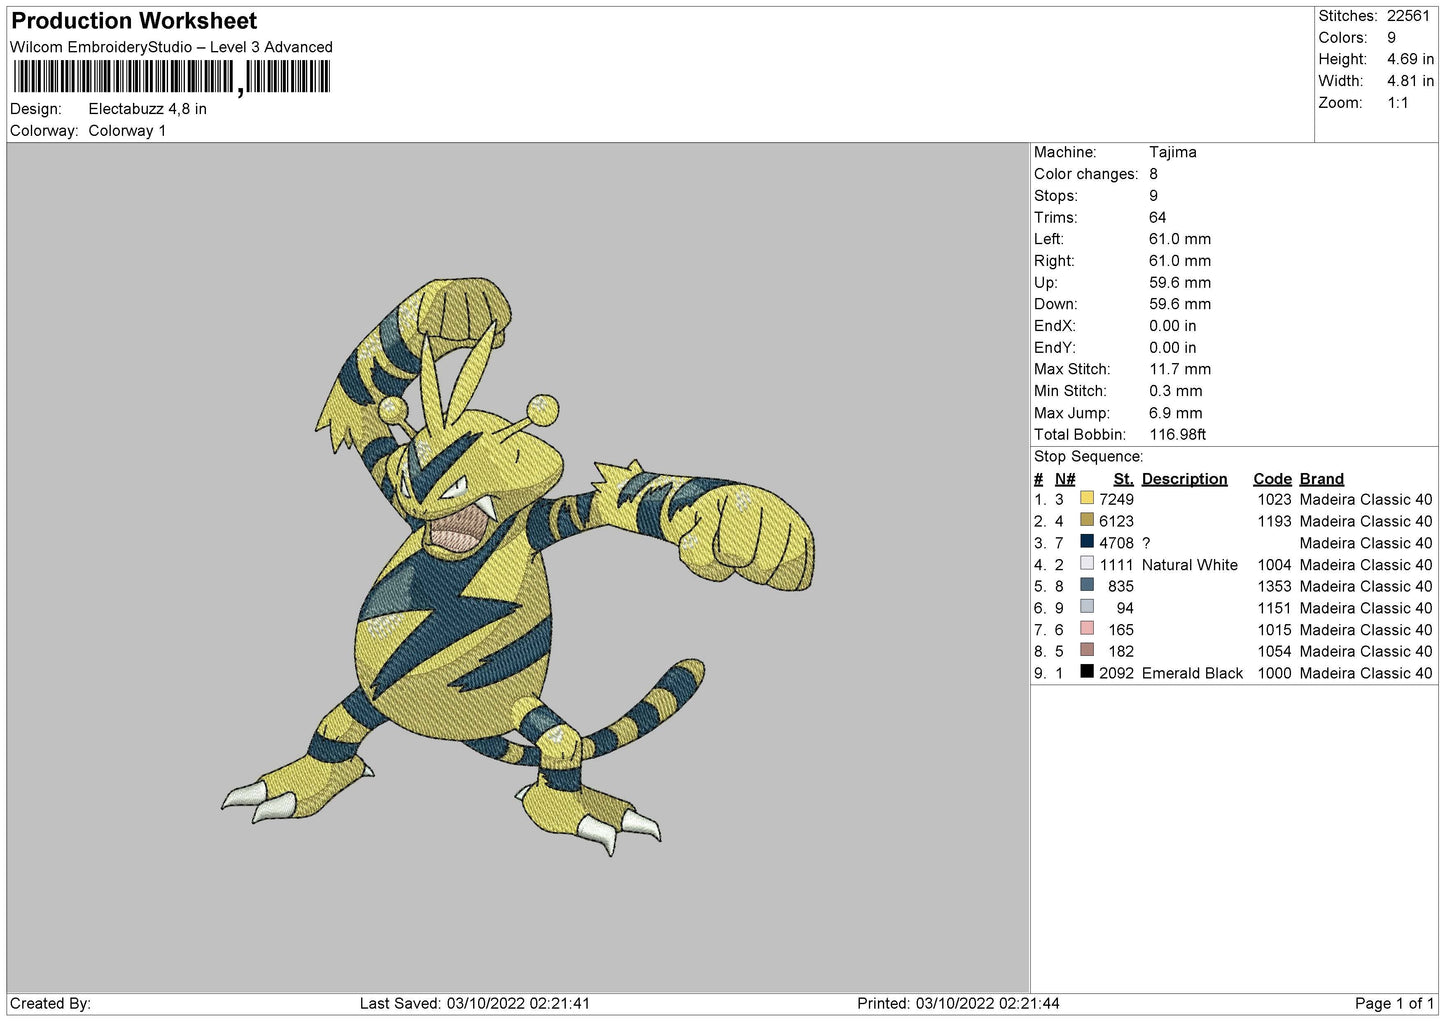Image resolution: width=1445 pixels, height=1021 pixels.
Task: Click the stitches count 22561
Action: (x=1408, y=16)
